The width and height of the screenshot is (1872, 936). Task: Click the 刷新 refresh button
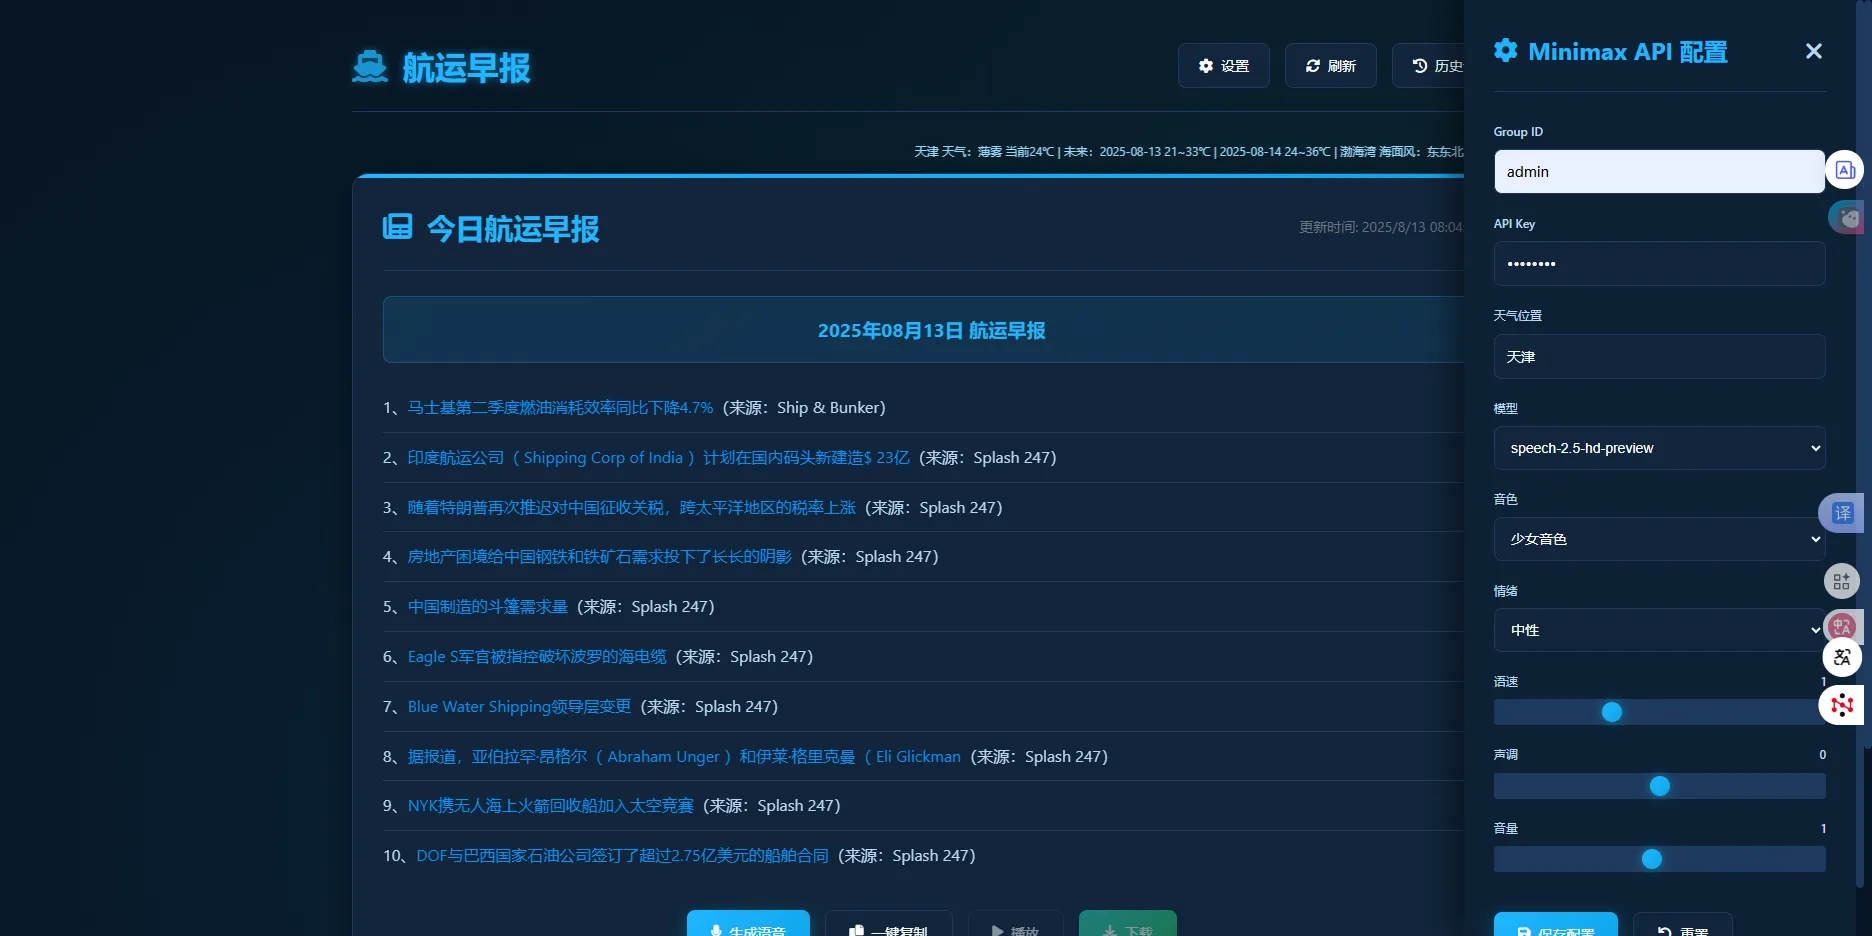[1330, 66]
